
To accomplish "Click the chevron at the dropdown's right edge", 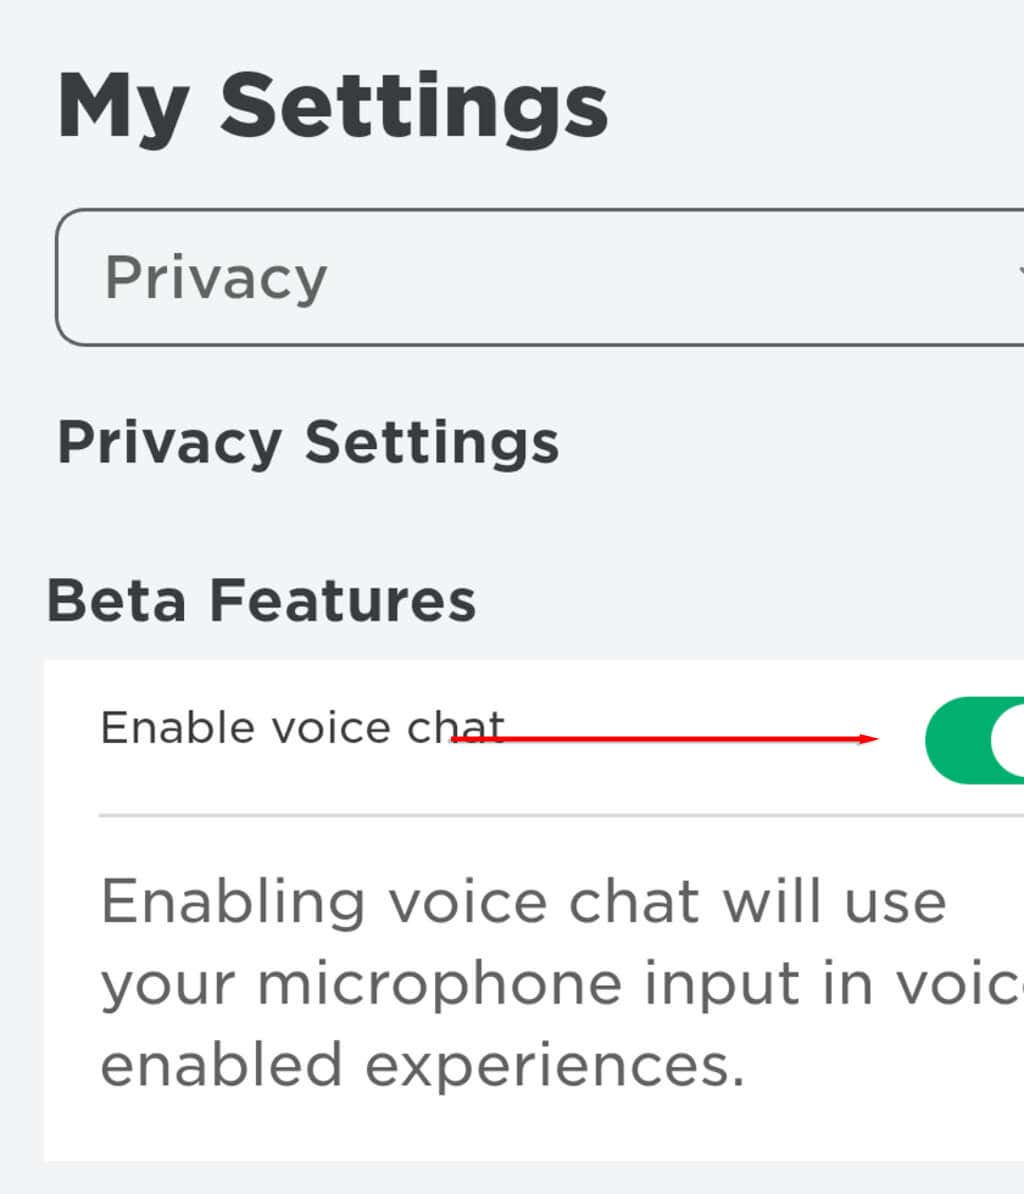I will pyautogui.click(x=1018, y=272).
